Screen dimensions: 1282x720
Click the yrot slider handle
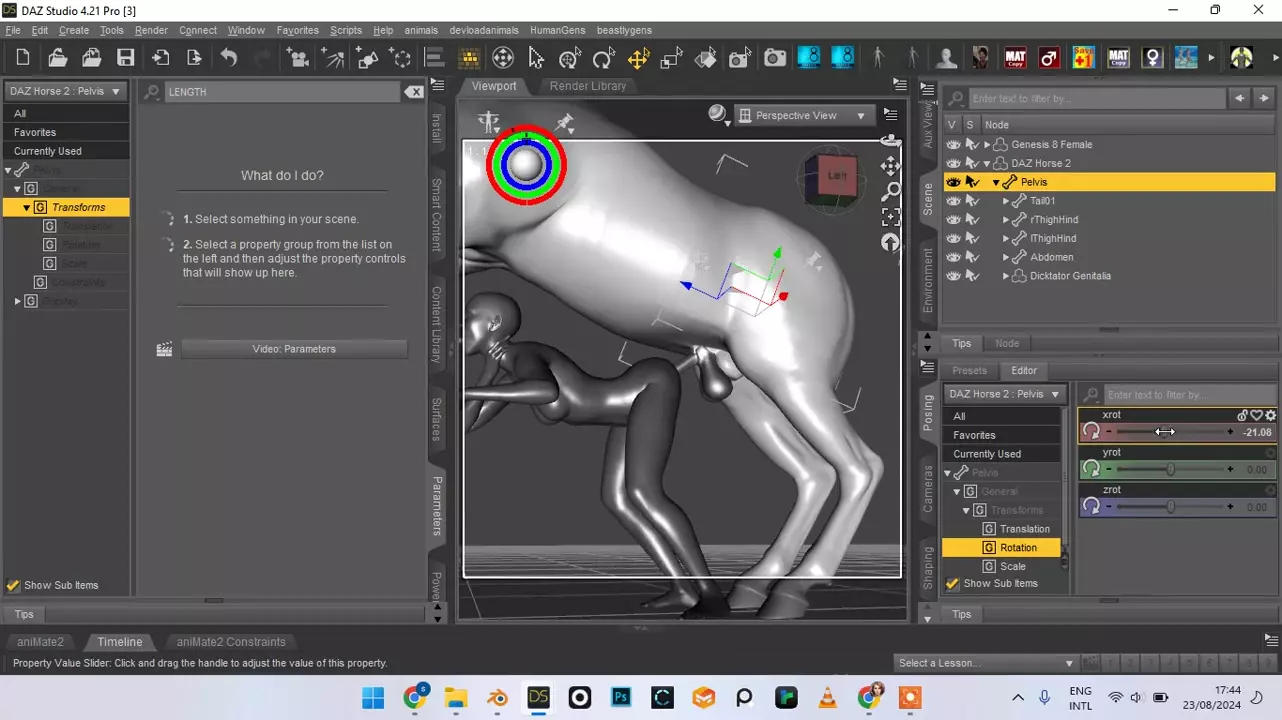[1170, 469]
